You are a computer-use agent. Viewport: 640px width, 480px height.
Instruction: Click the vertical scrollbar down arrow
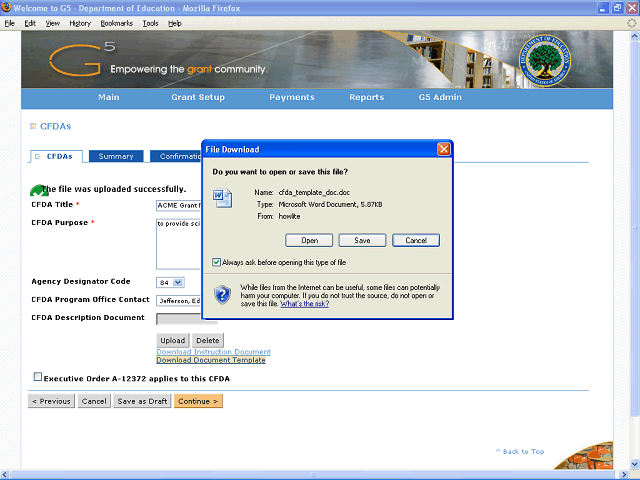[634, 464]
